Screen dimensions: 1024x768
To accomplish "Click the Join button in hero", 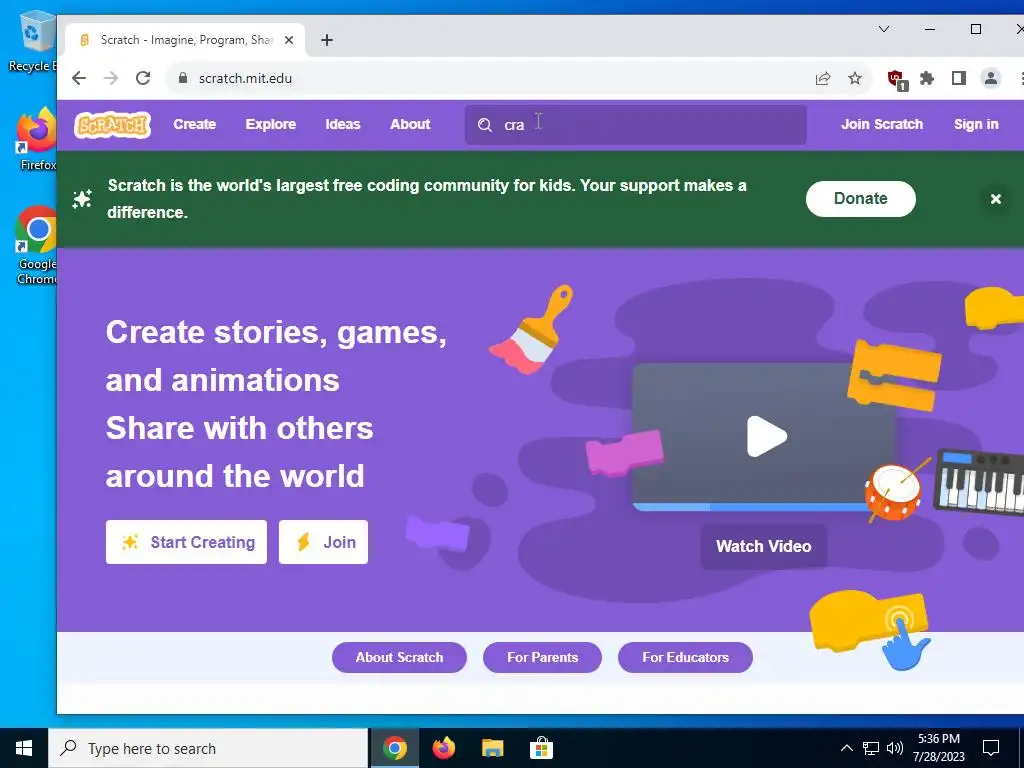I will click(x=323, y=542).
